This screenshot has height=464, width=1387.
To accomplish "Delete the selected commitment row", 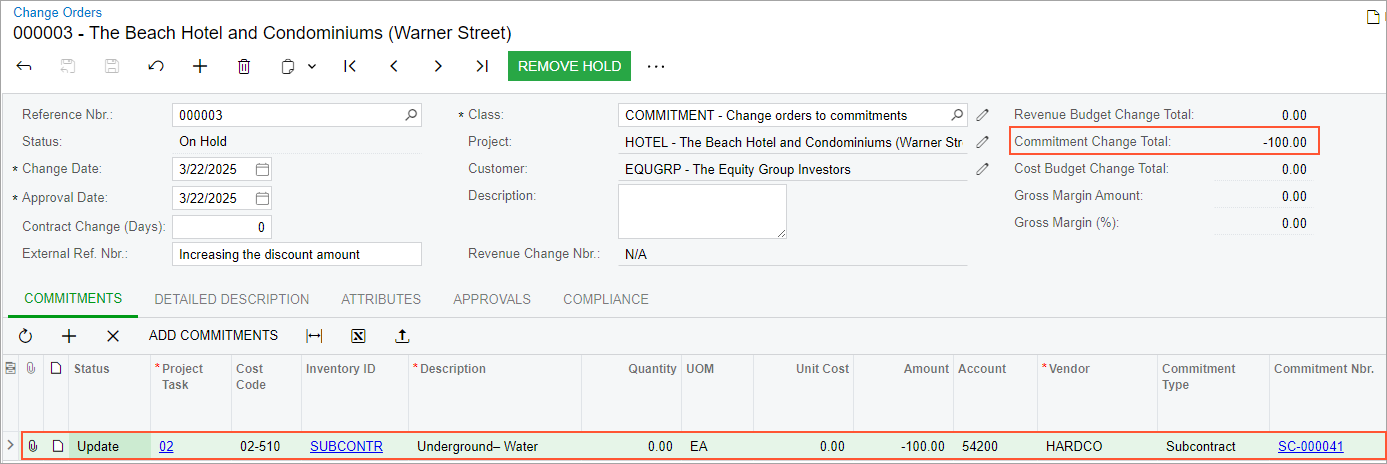I will point(113,336).
